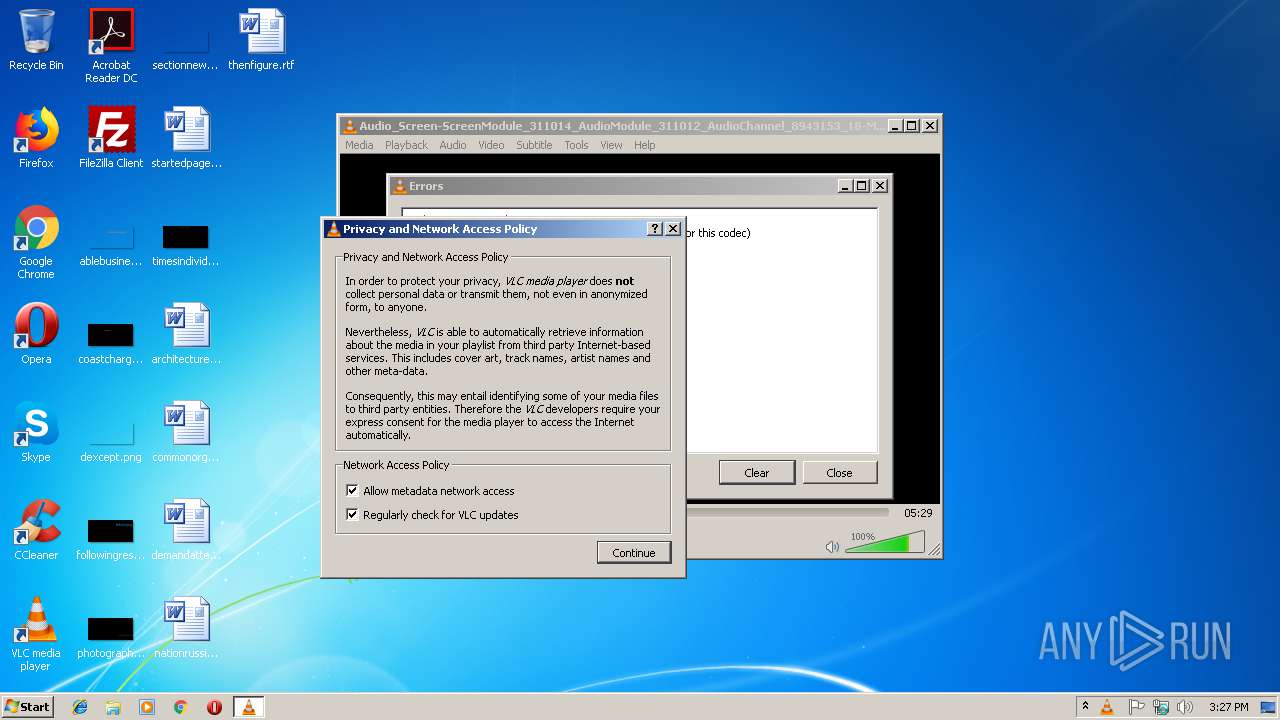Click Close button in Errors window
Viewport: 1280px width, 720px height.
839,473
